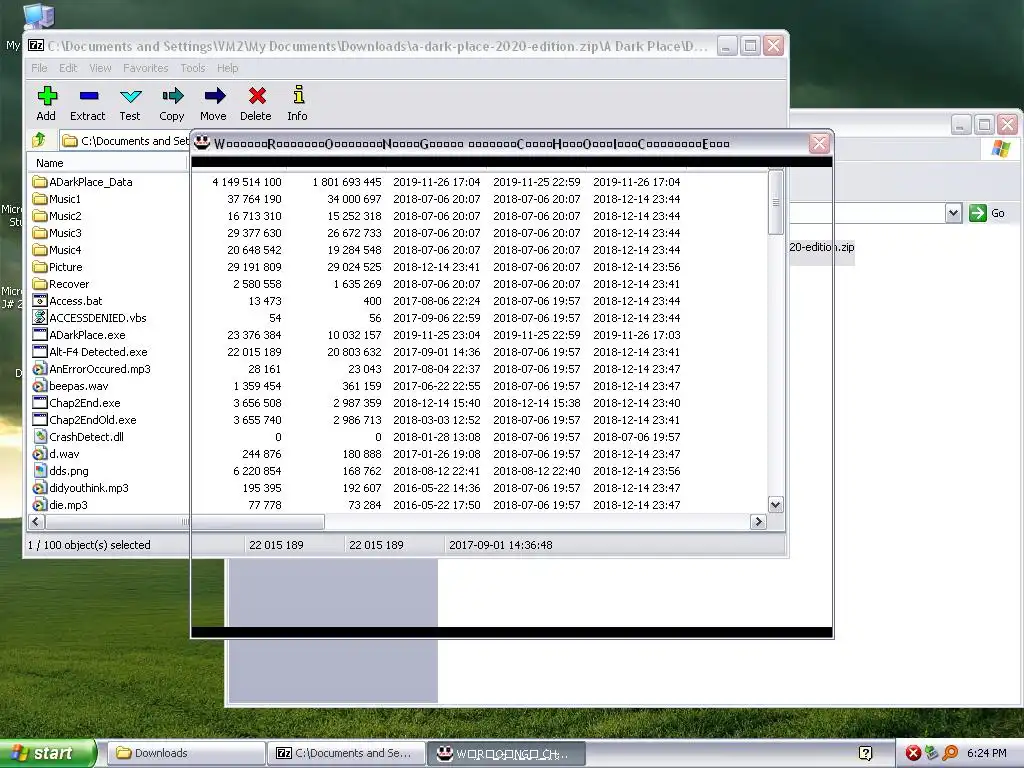Select the die.mp3 audio icon
The height and width of the screenshot is (768, 1024).
point(40,504)
